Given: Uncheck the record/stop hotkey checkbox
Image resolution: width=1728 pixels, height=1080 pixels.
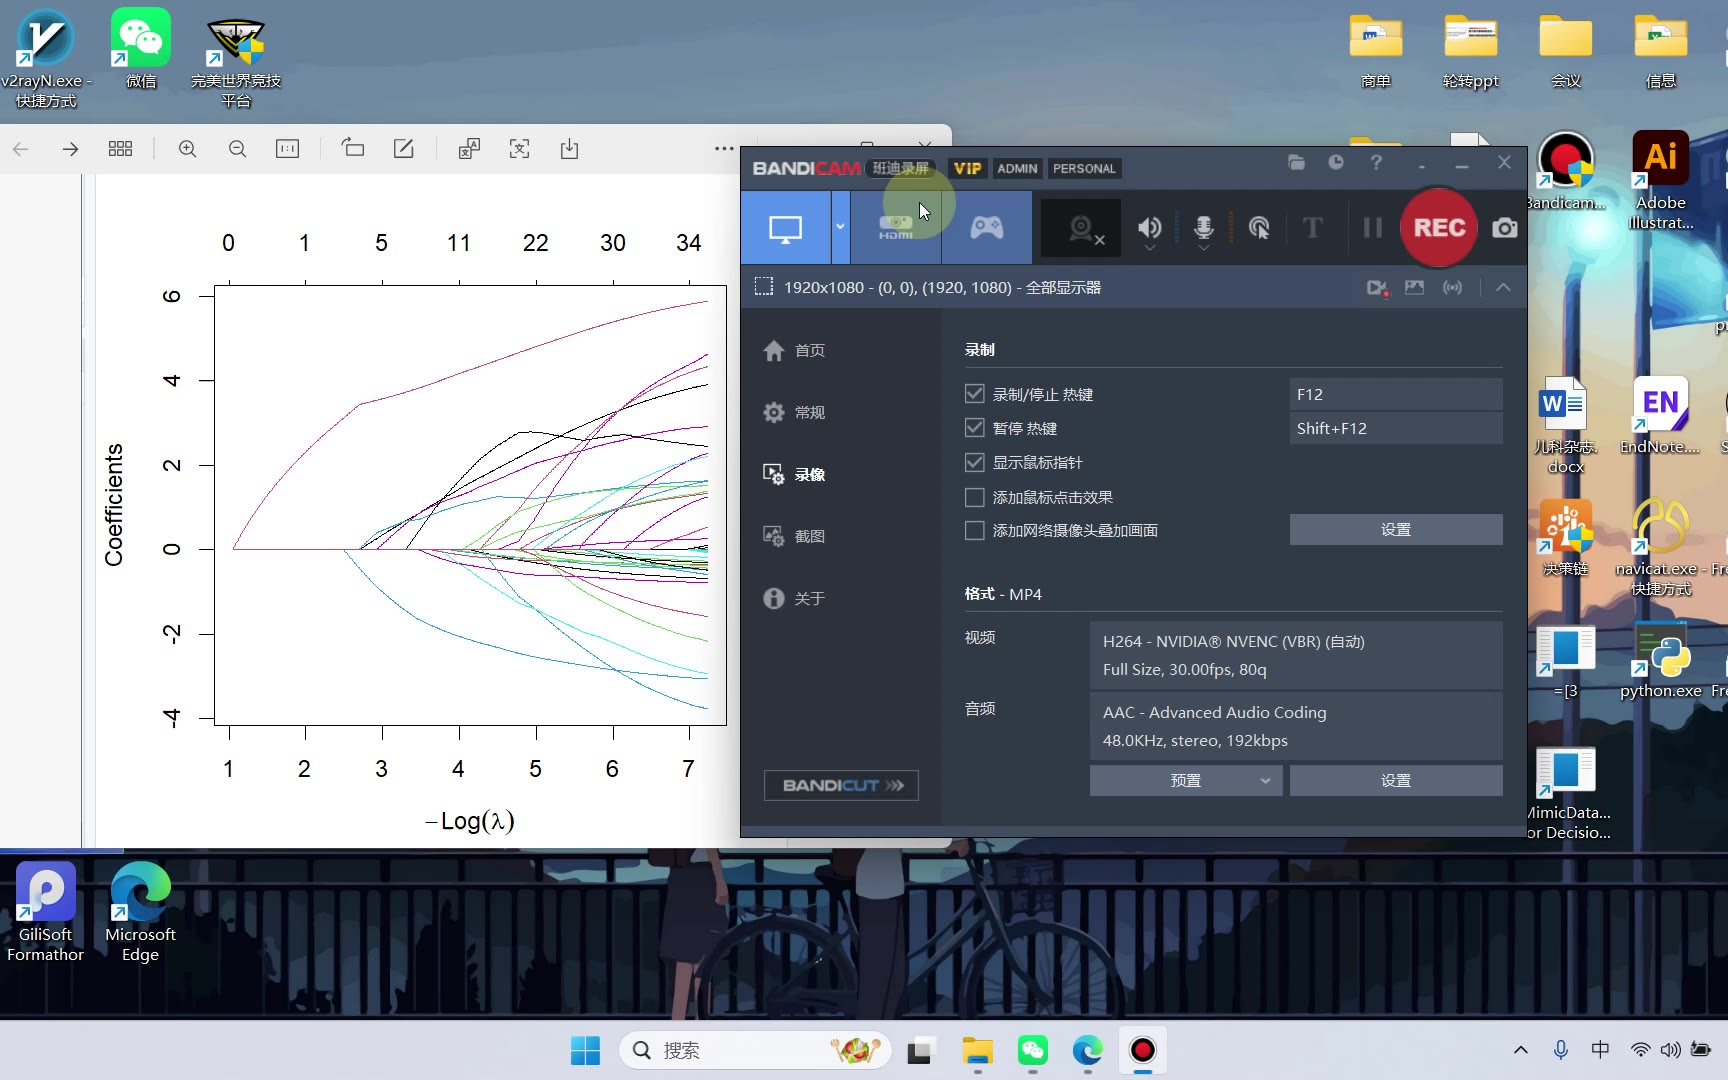Looking at the screenshot, I should [x=974, y=394].
